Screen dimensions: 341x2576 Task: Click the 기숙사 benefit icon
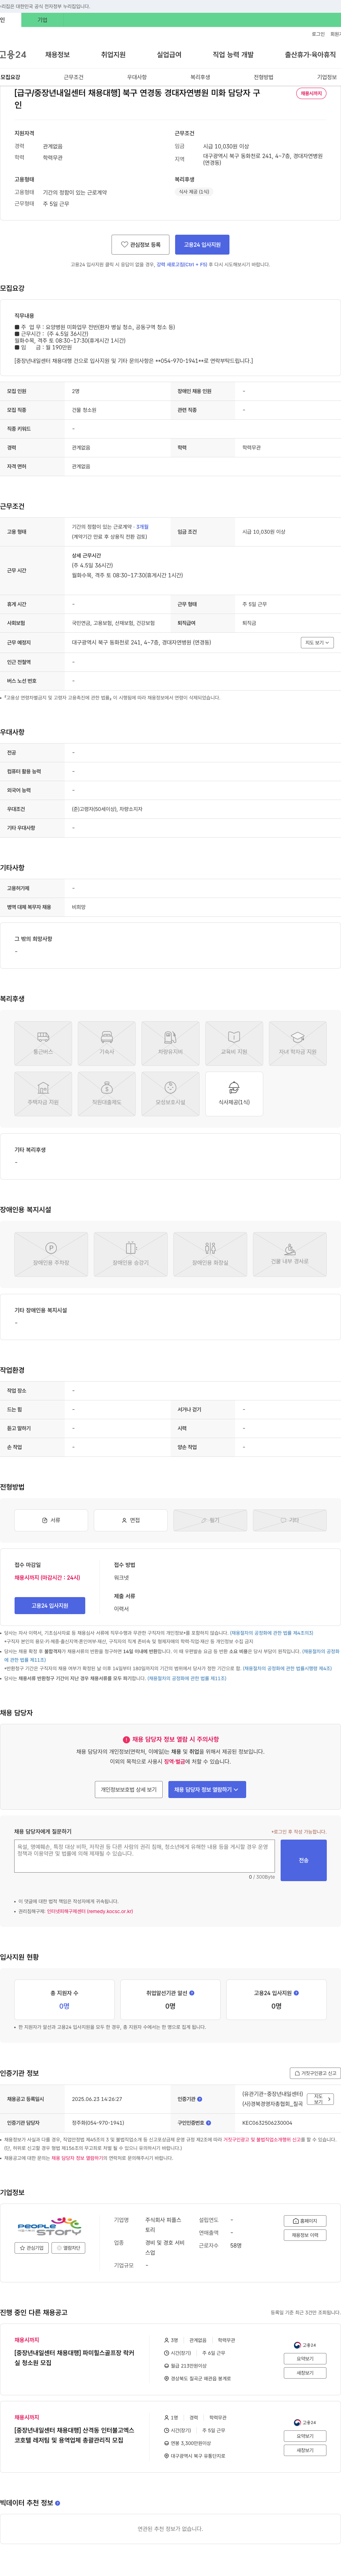pyautogui.click(x=107, y=1043)
